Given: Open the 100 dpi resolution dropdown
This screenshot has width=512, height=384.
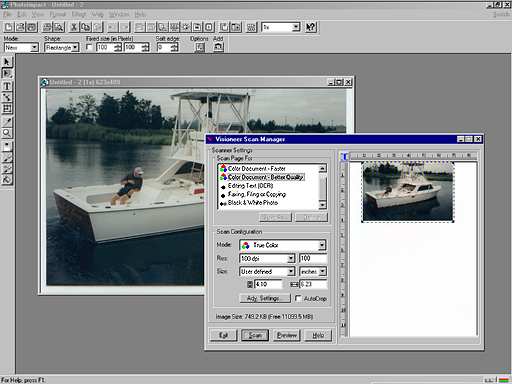Looking at the screenshot, I should pos(291,258).
